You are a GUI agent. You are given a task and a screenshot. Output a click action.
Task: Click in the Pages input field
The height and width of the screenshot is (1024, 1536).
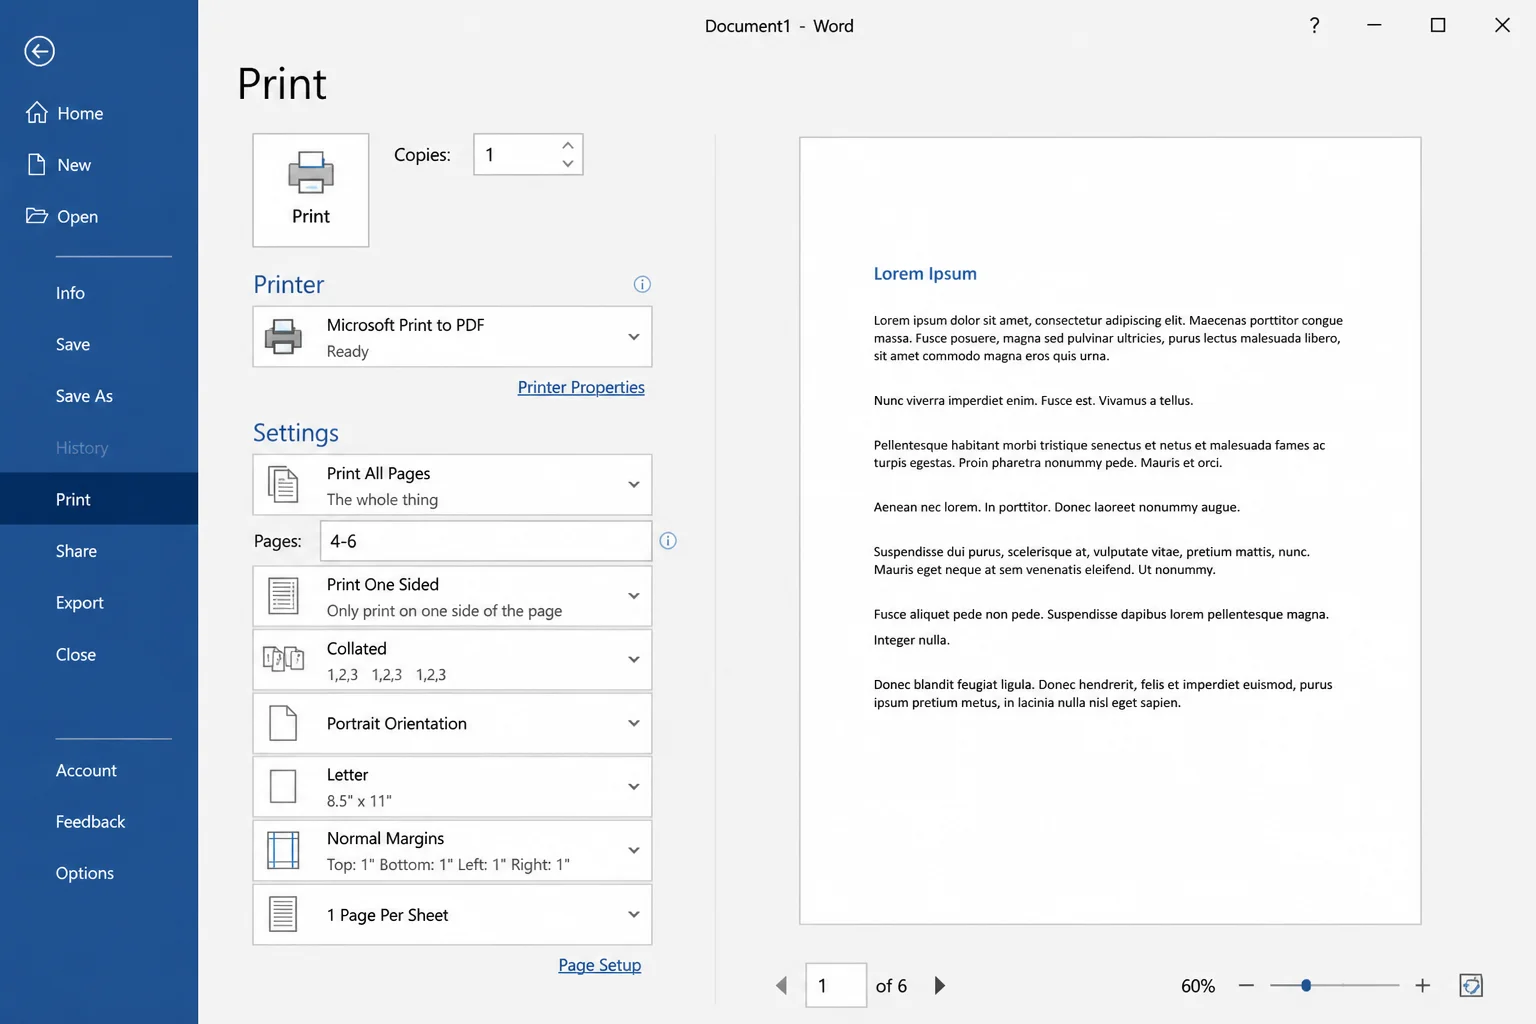point(485,541)
